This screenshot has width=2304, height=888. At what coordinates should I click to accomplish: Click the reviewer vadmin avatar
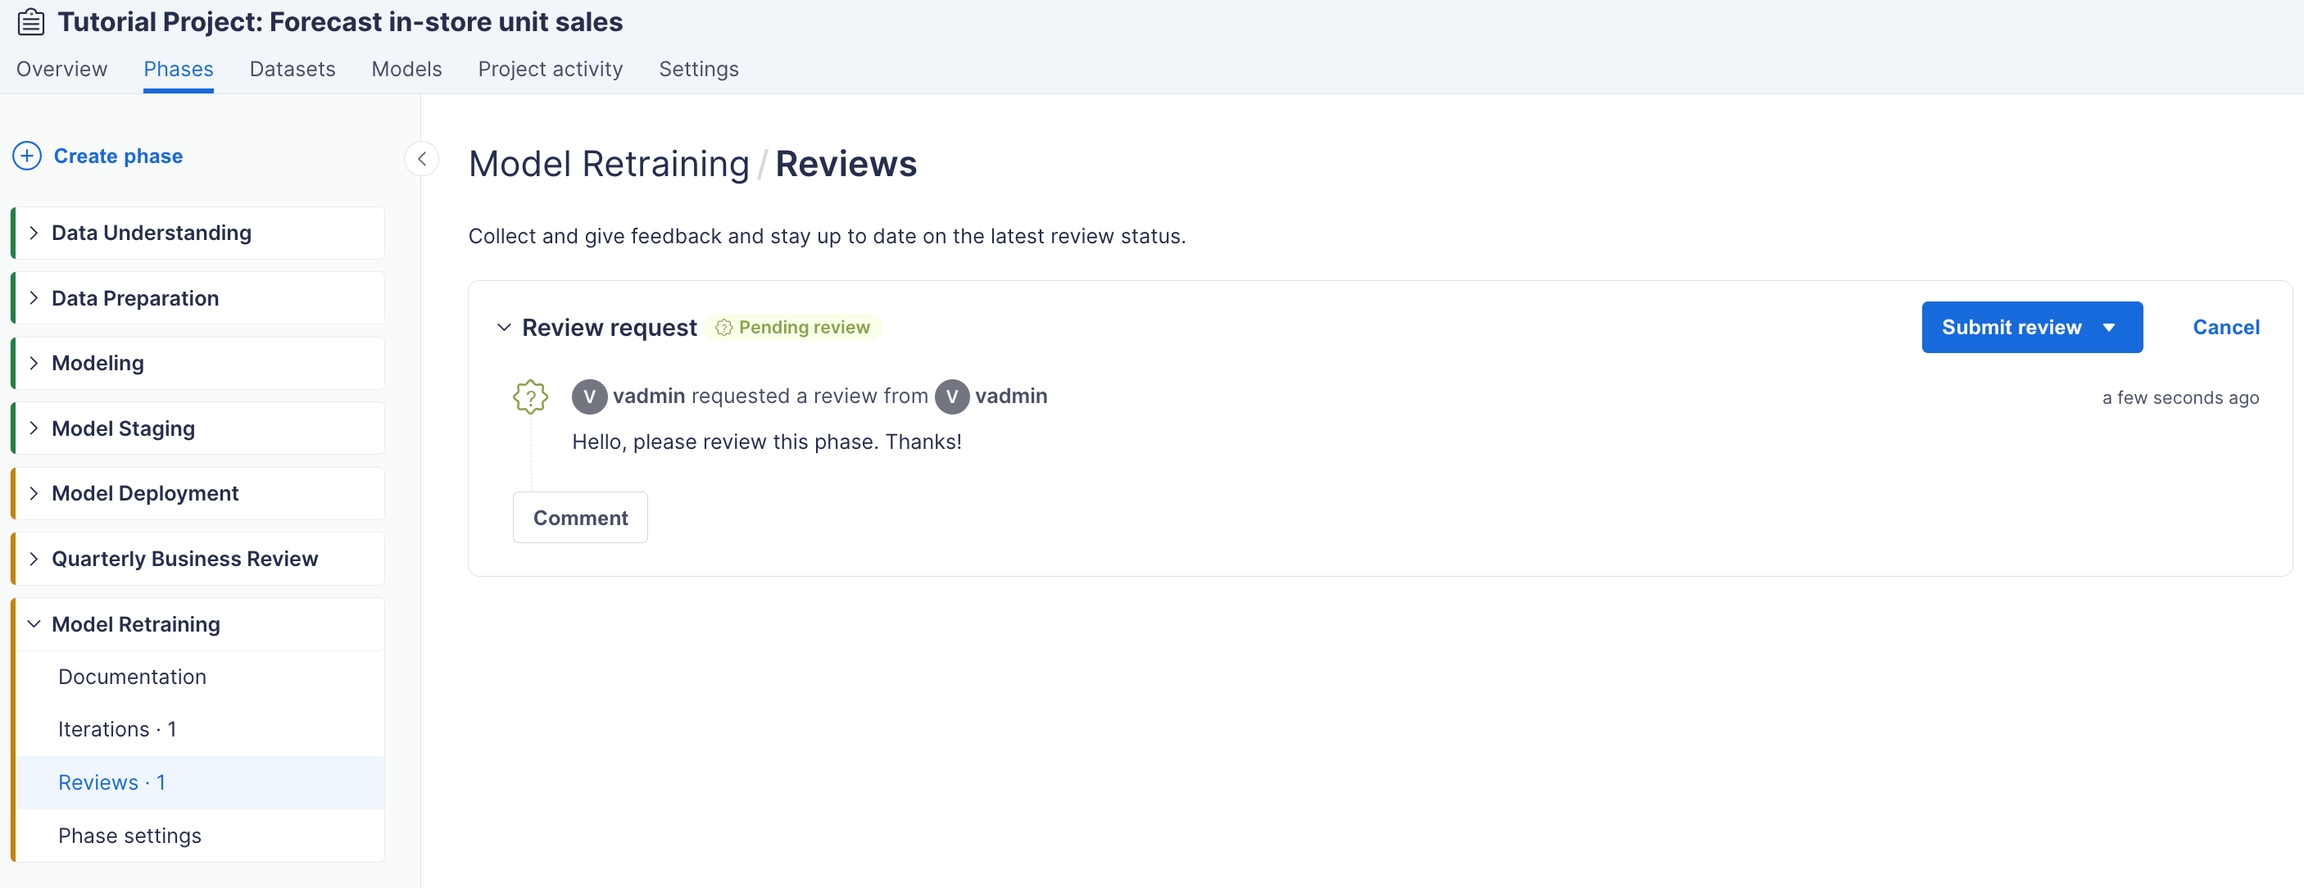(x=952, y=397)
